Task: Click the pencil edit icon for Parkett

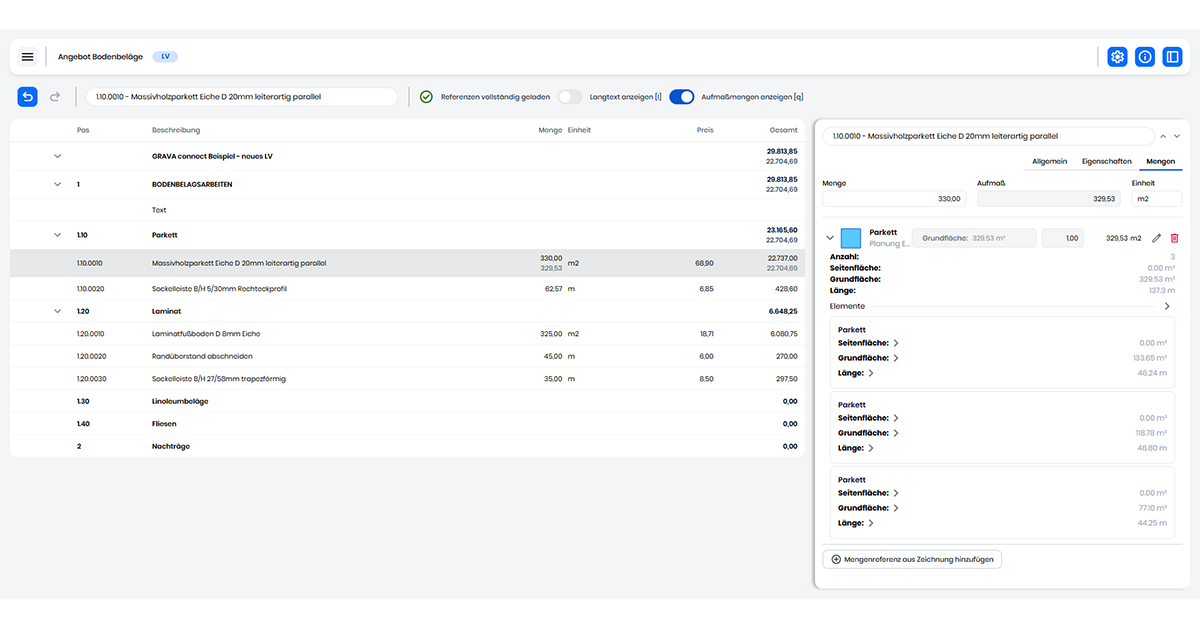Action: pos(1157,238)
